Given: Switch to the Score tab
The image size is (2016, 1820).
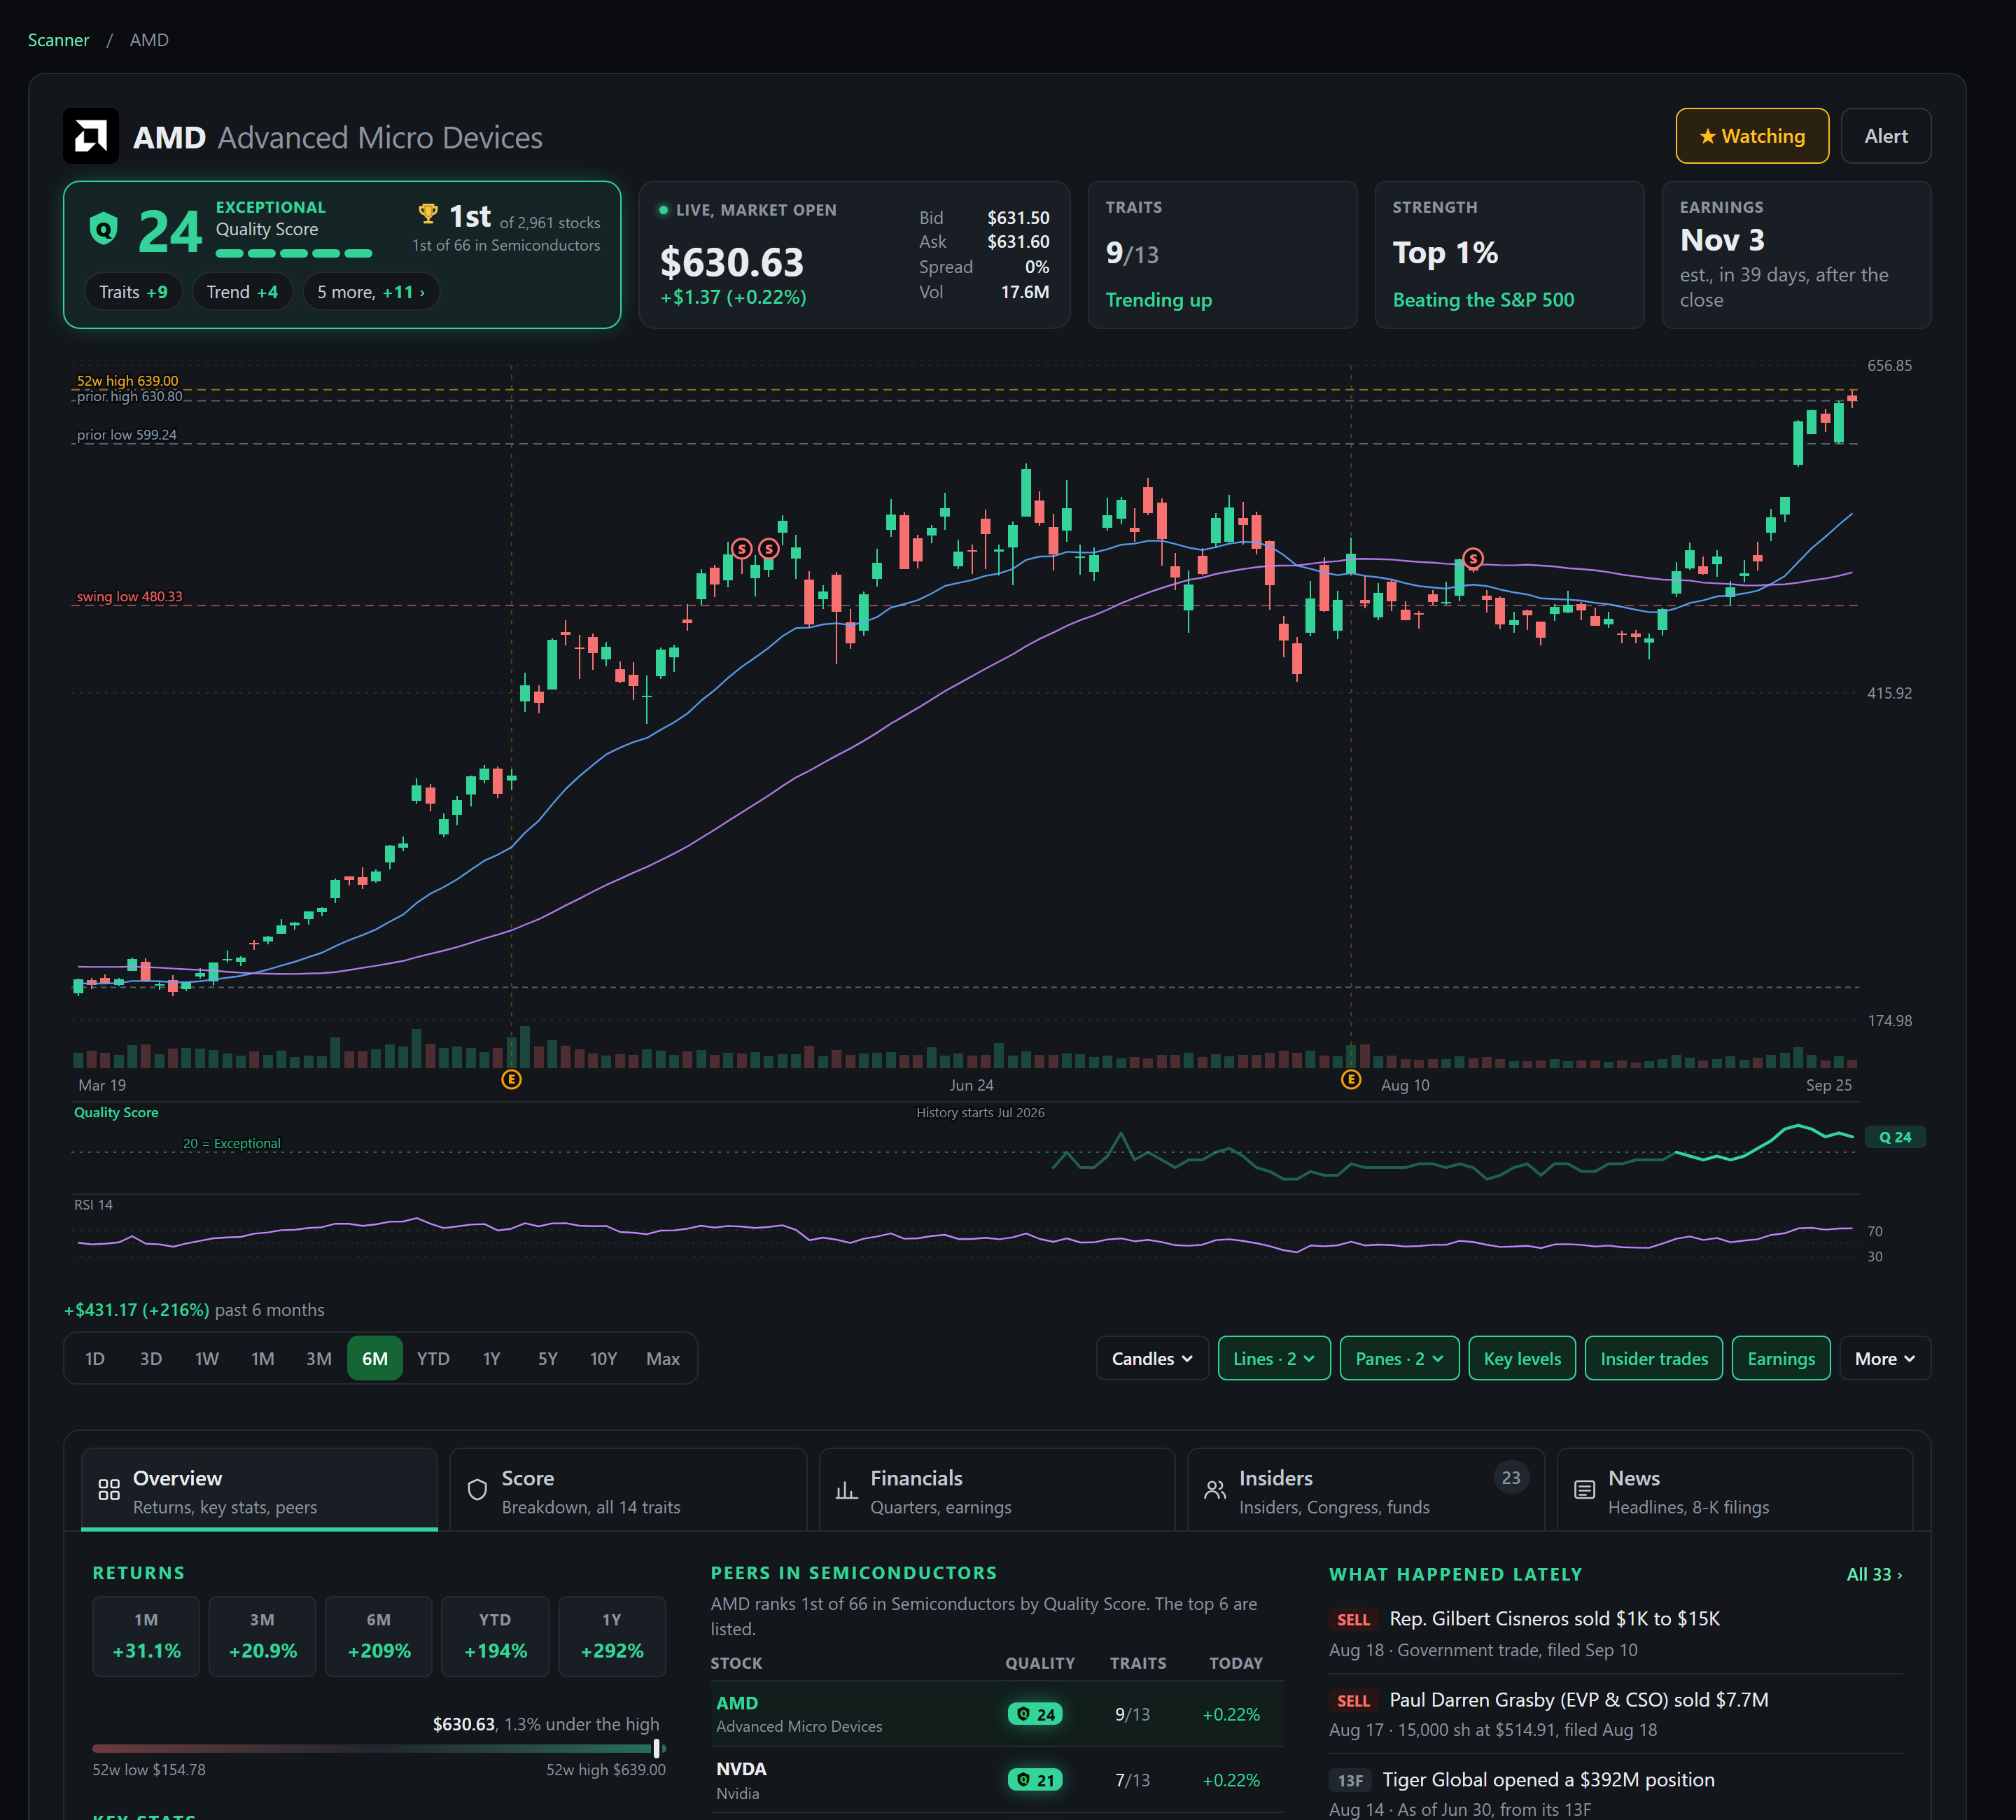Looking at the screenshot, I should pos(628,1490).
